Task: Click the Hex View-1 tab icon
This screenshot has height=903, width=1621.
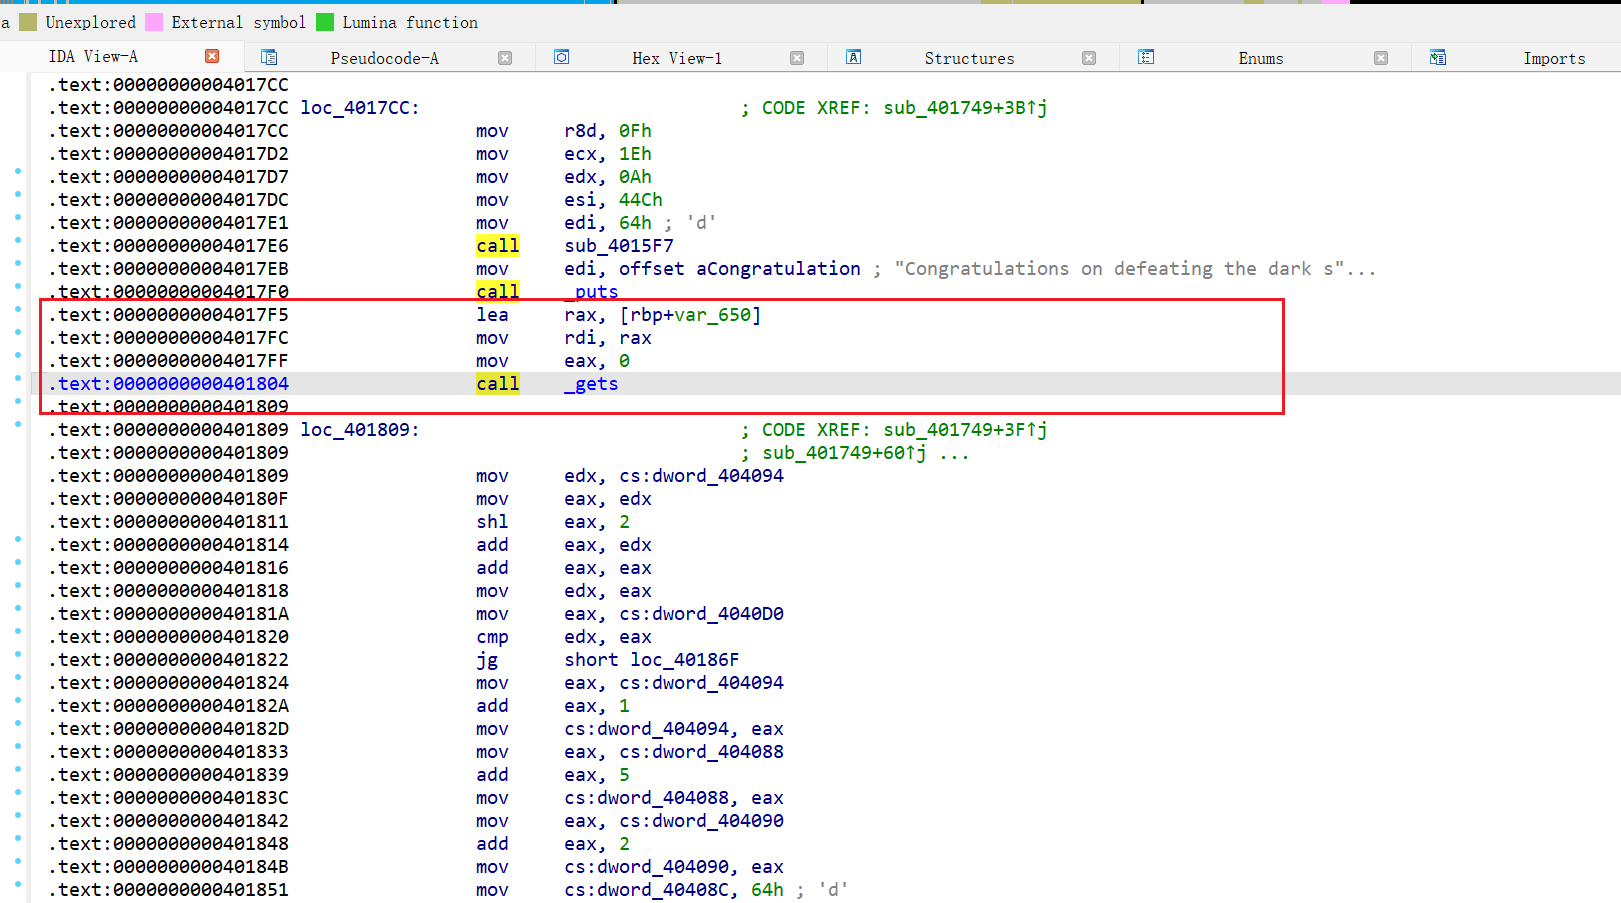Action: click(562, 57)
